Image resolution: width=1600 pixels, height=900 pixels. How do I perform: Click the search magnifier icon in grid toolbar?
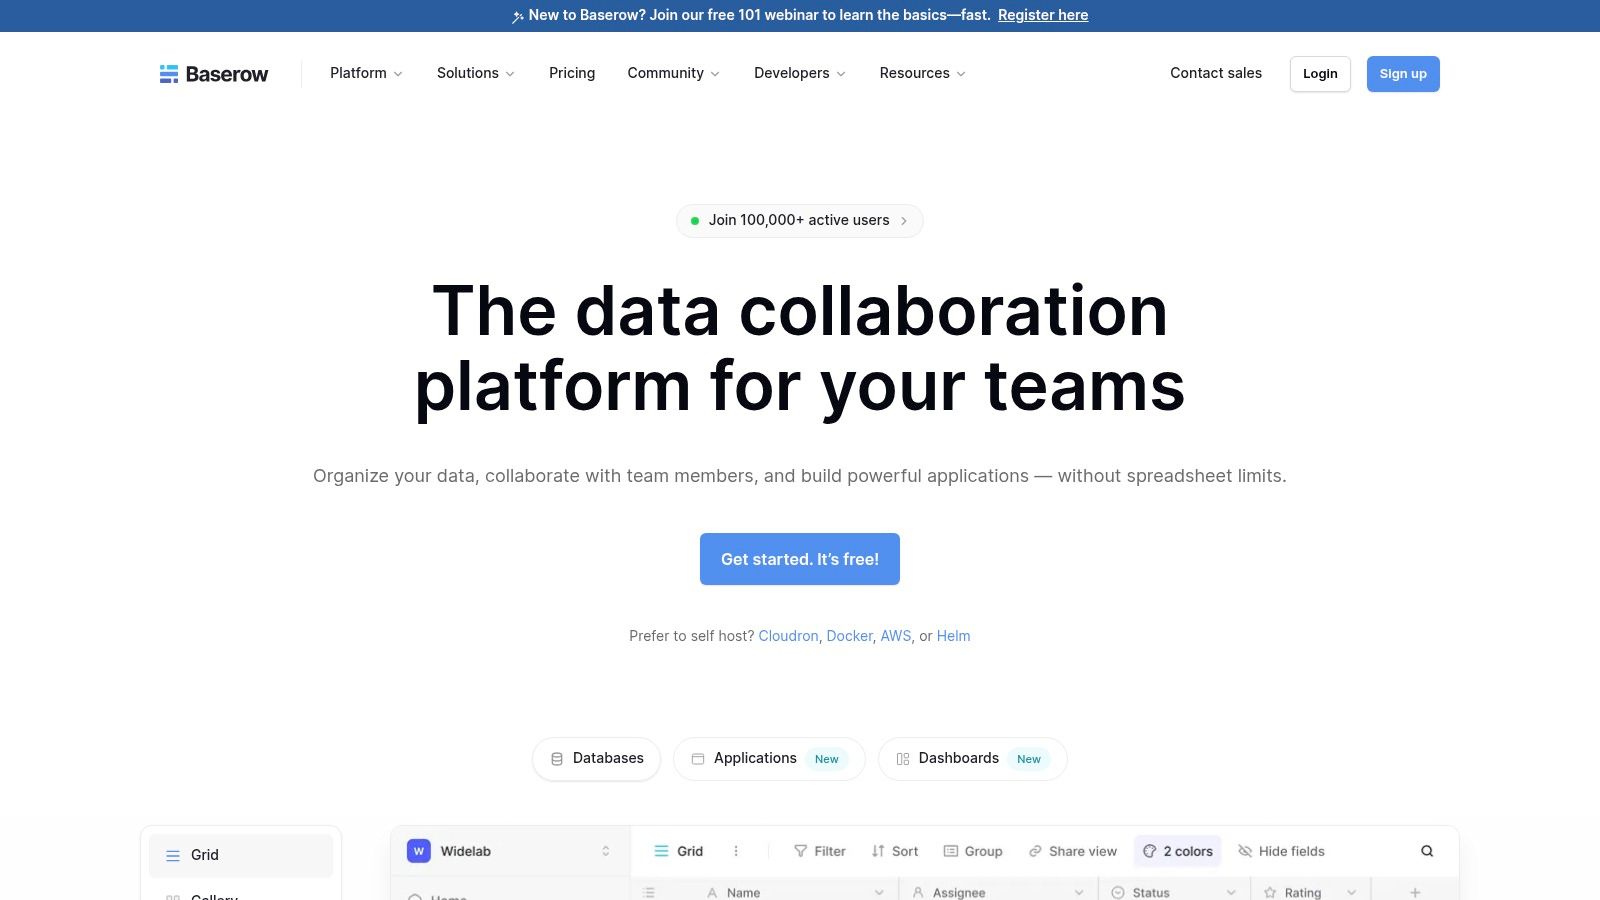(1427, 851)
